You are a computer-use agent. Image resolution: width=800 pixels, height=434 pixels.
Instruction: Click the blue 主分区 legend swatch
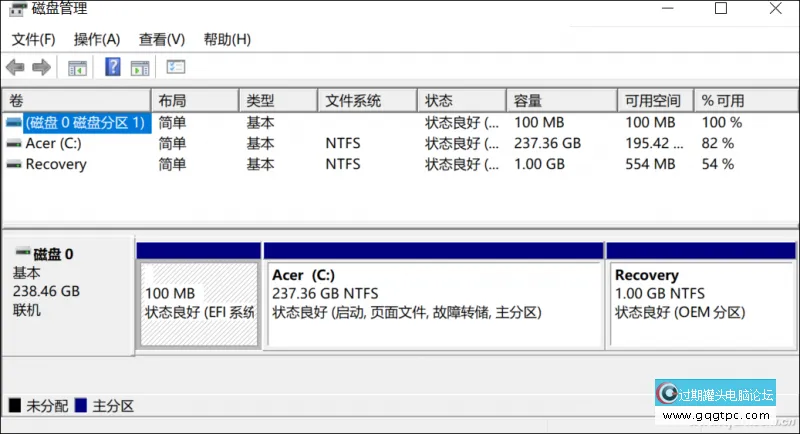pyautogui.click(x=81, y=405)
